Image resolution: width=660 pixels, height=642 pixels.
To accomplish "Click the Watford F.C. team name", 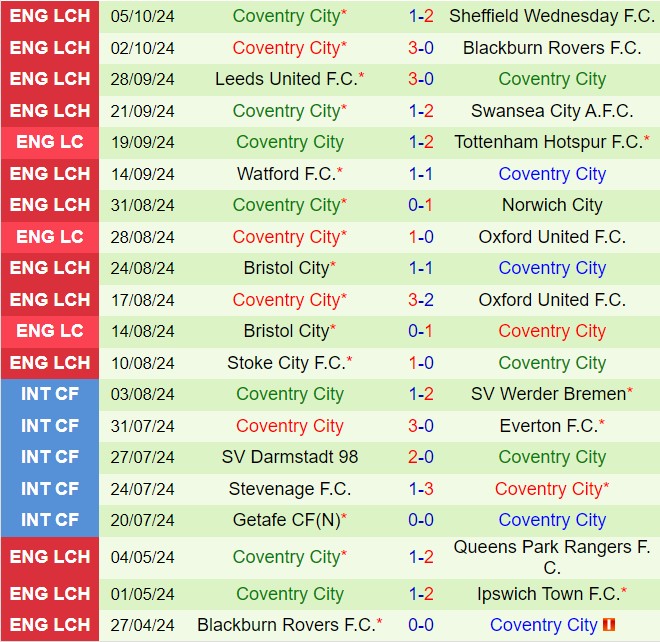I will pos(286,174).
